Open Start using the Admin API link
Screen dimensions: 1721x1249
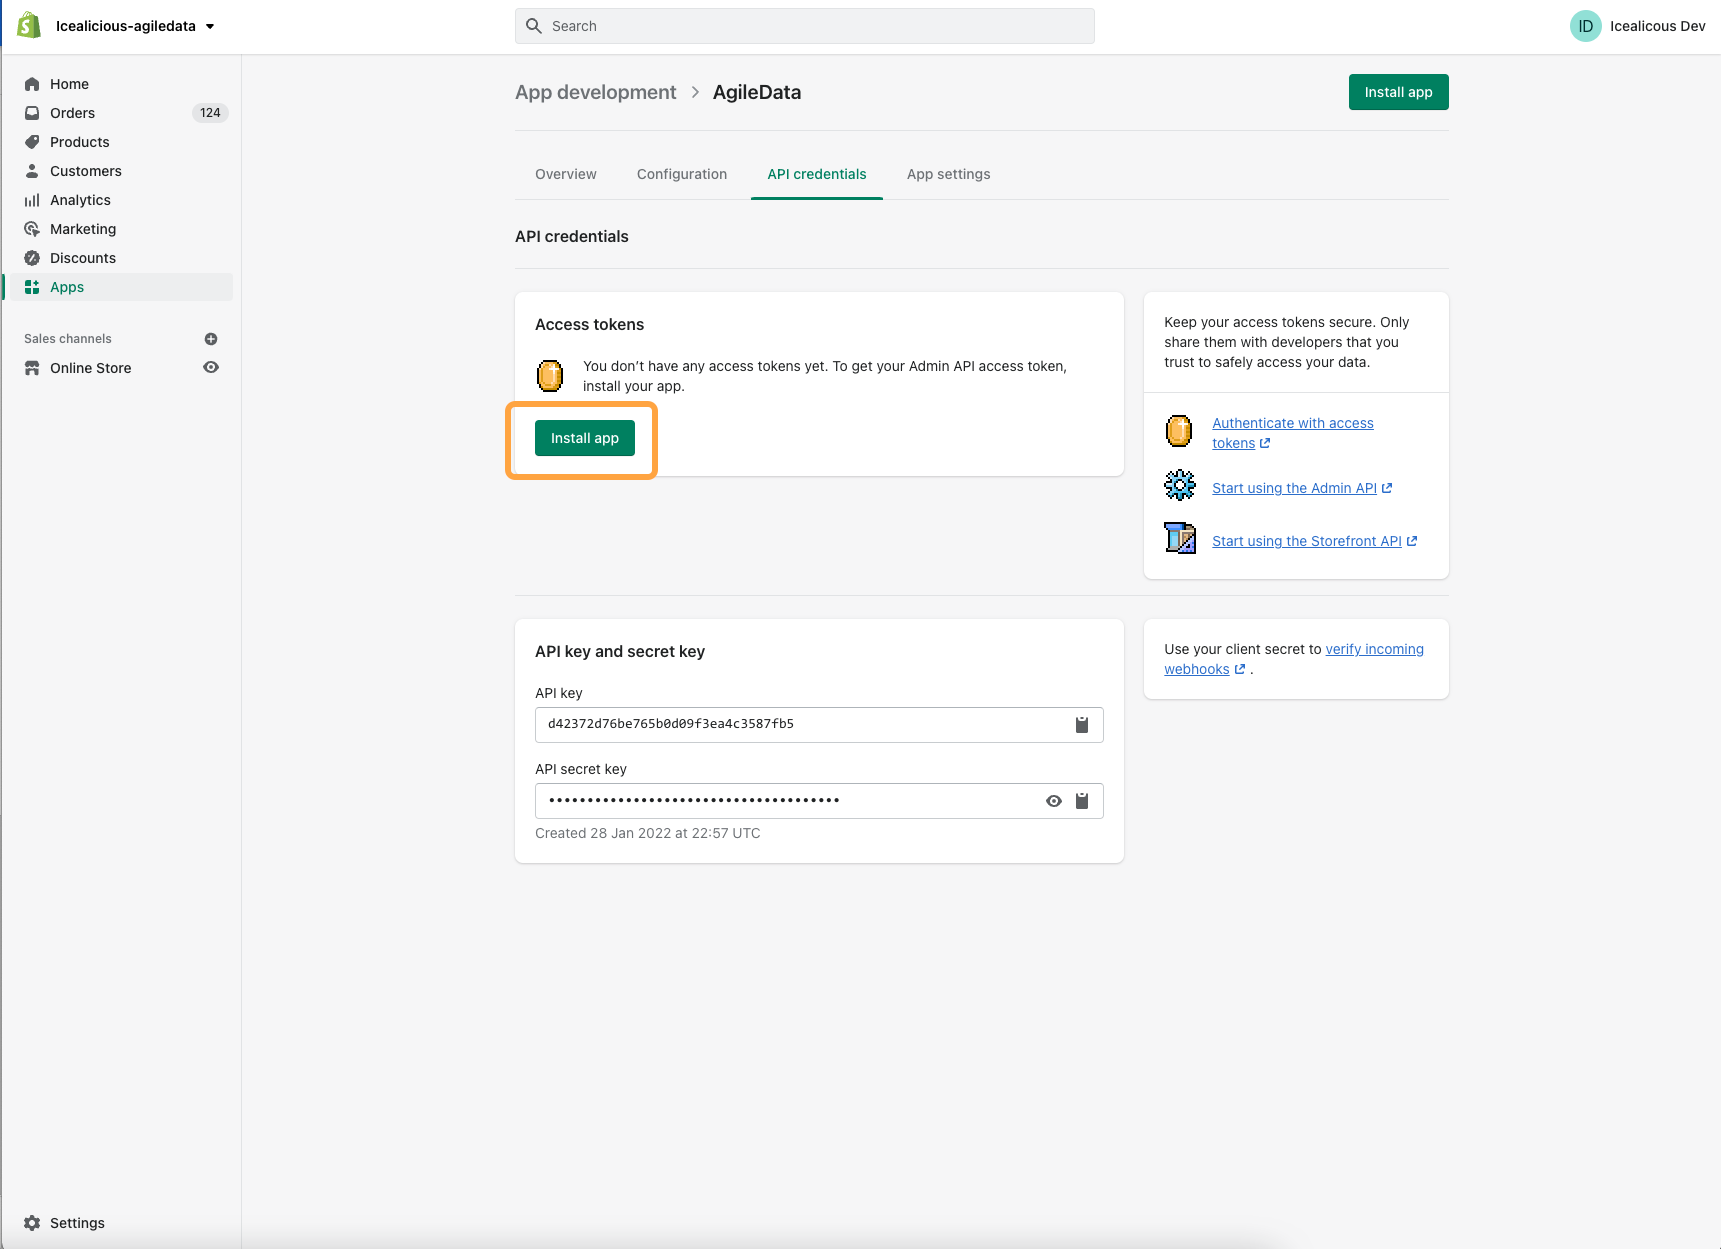point(1302,488)
